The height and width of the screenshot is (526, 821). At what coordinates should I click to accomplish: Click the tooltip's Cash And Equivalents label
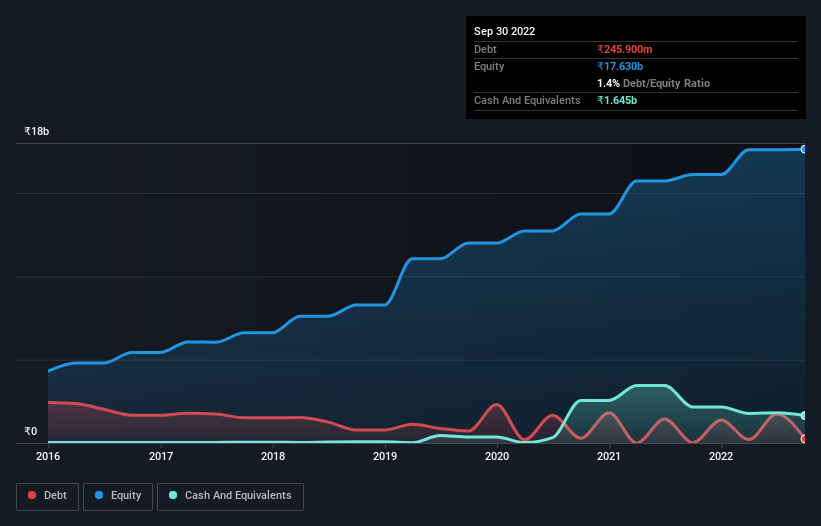point(527,100)
